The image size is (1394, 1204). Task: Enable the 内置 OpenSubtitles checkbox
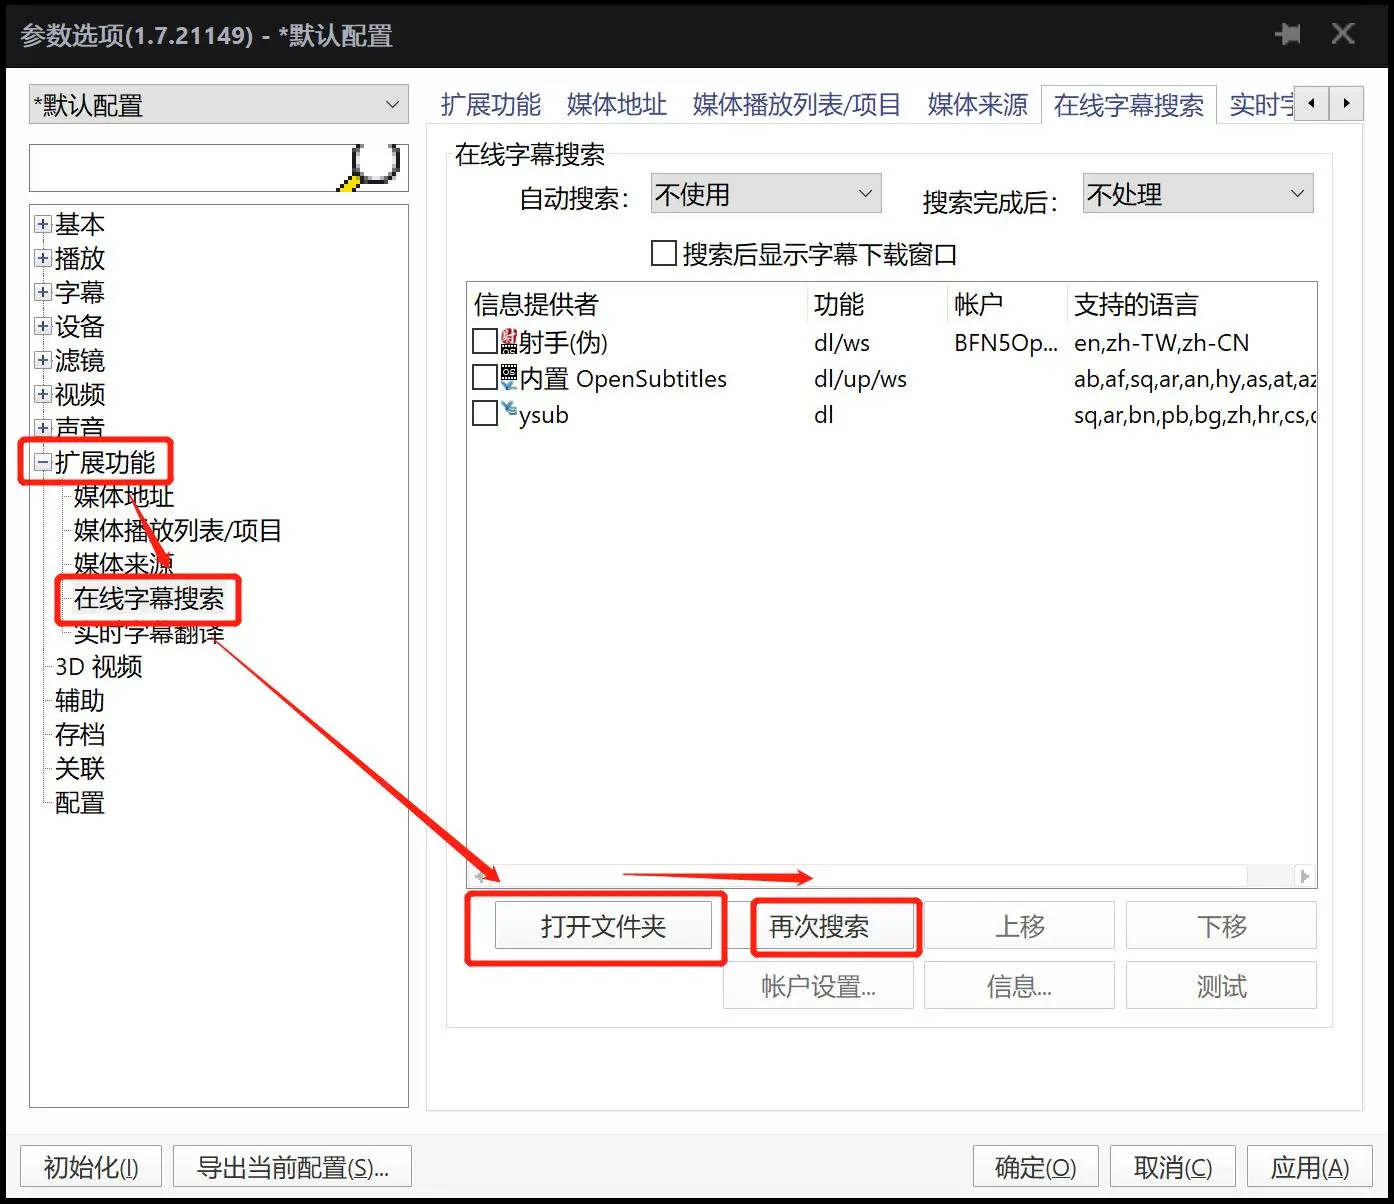(485, 378)
